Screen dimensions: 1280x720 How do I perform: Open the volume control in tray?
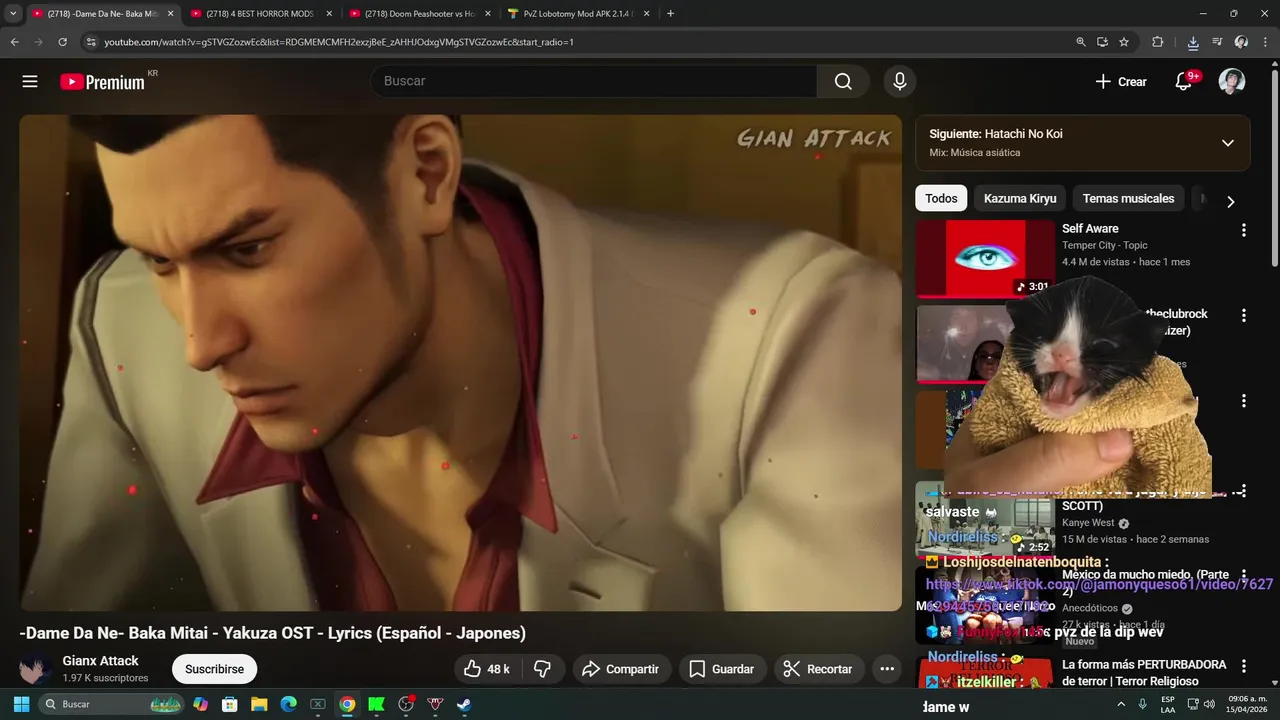1210,704
